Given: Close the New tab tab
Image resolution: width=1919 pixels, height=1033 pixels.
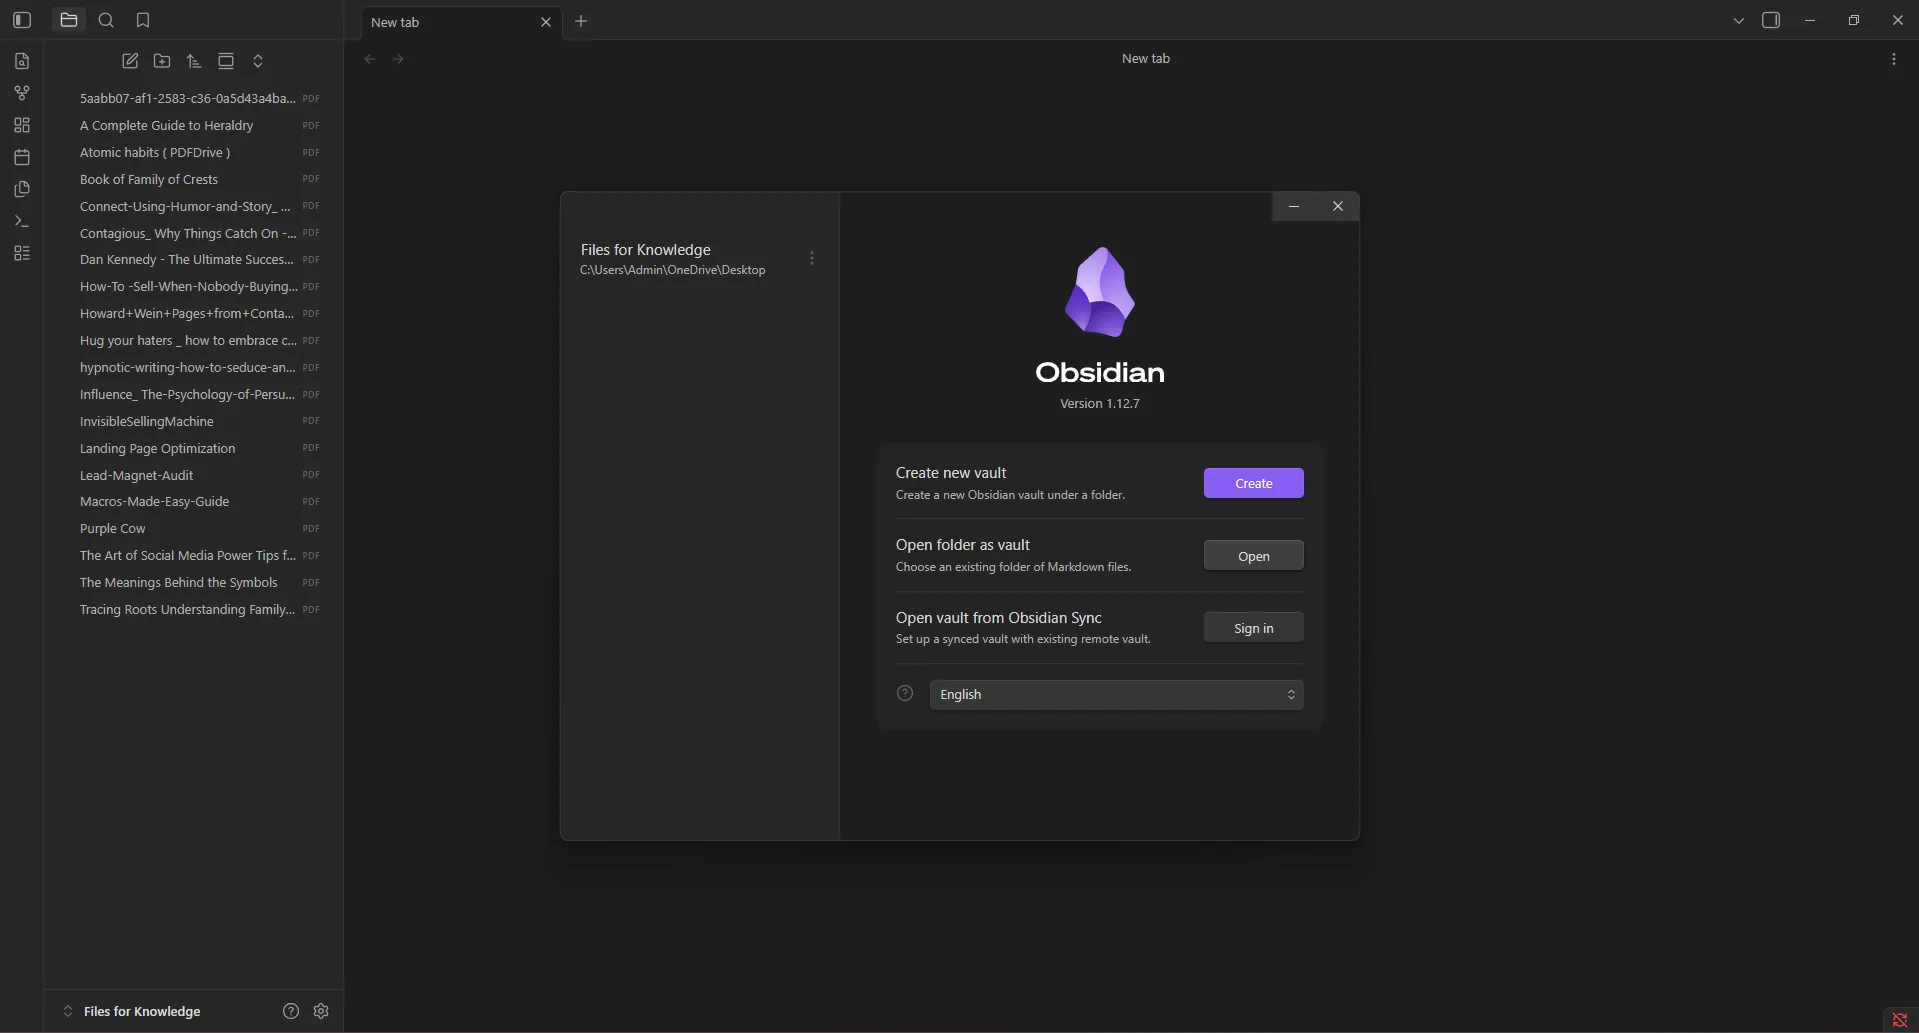Looking at the screenshot, I should coord(546,22).
